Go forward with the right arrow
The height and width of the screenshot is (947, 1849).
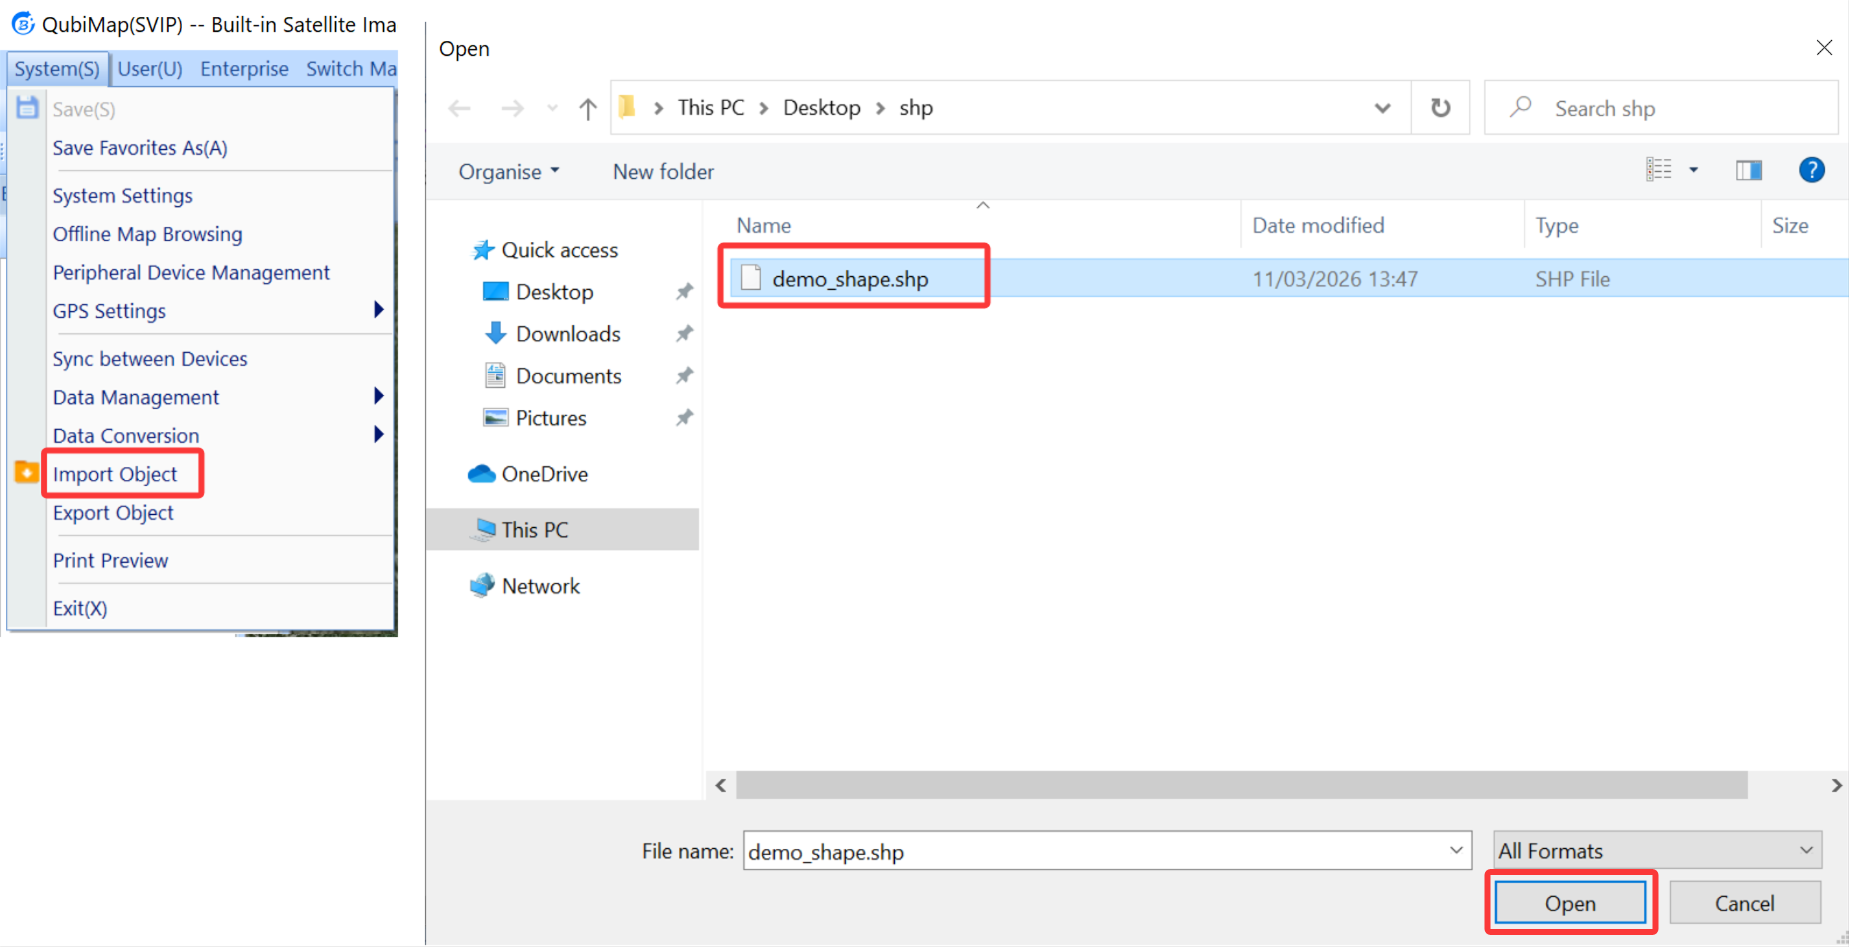(512, 108)
